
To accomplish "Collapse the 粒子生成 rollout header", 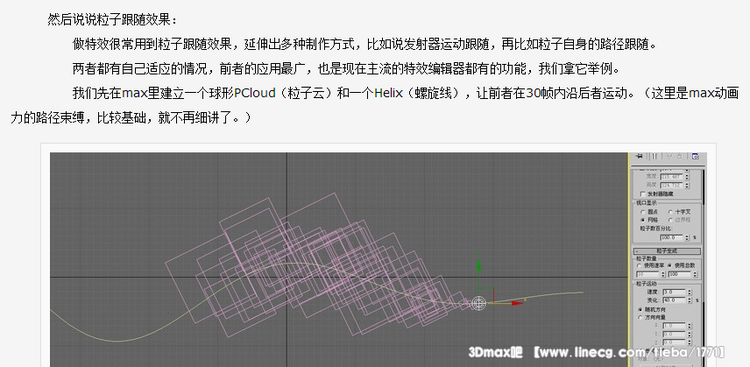I will click(667, 251).
